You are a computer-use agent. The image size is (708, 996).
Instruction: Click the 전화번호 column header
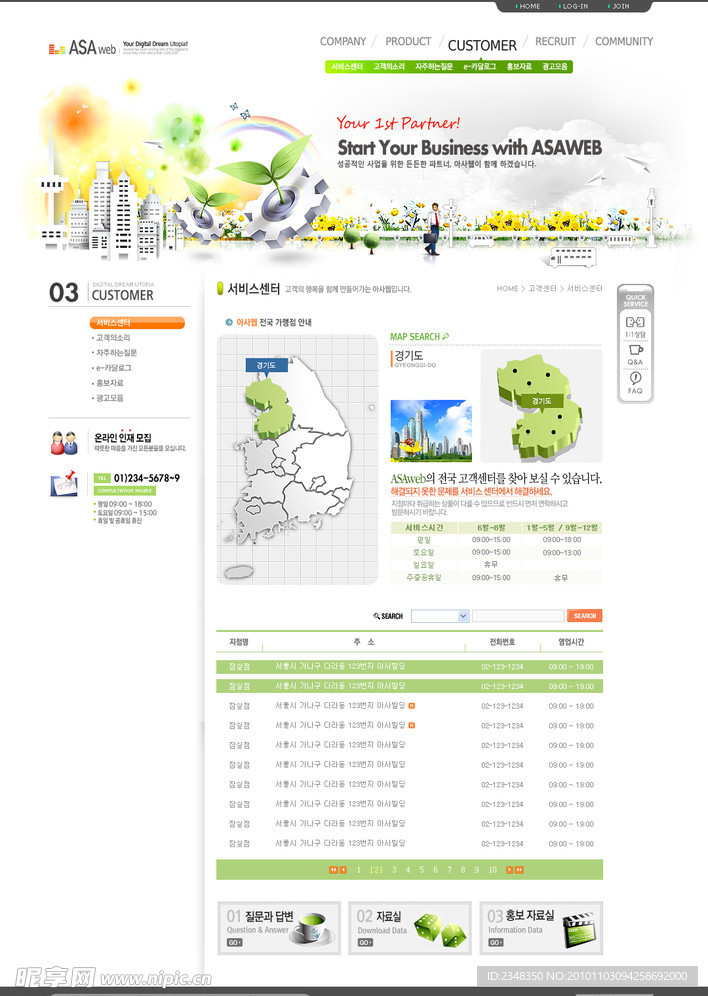(x=502, y=642)
